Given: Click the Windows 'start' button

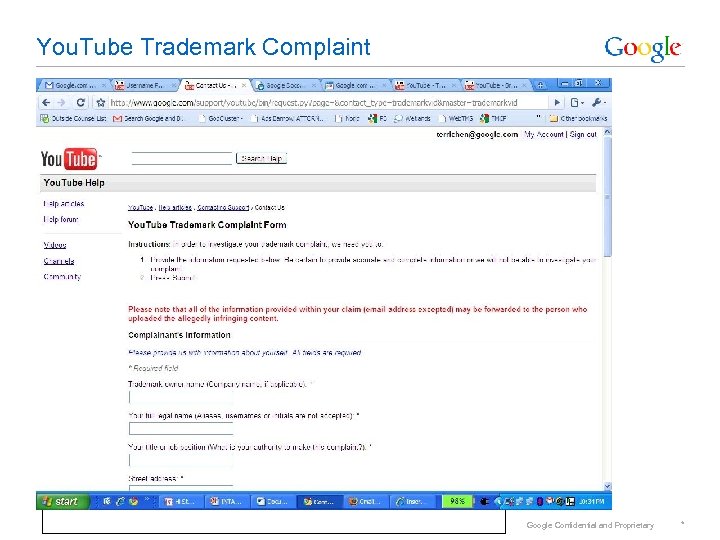Looking at the screenshot, I should (62, 501).
